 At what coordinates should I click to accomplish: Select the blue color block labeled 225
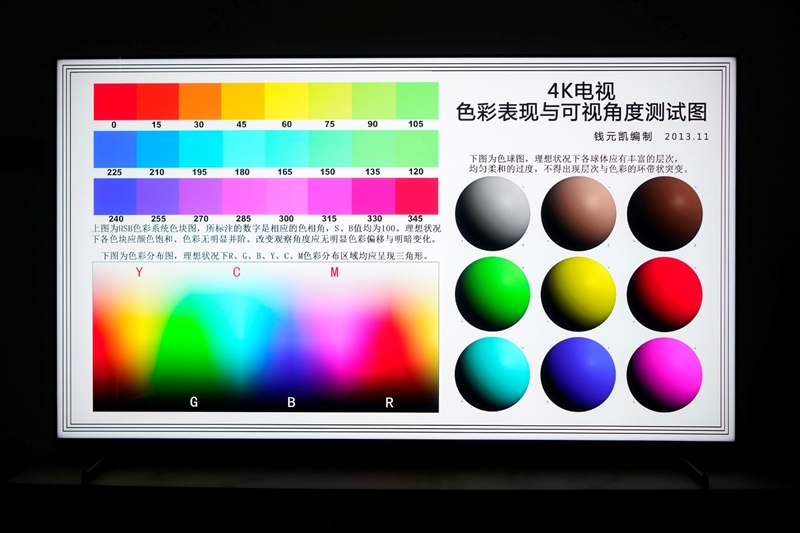click(x=115, y=149)
